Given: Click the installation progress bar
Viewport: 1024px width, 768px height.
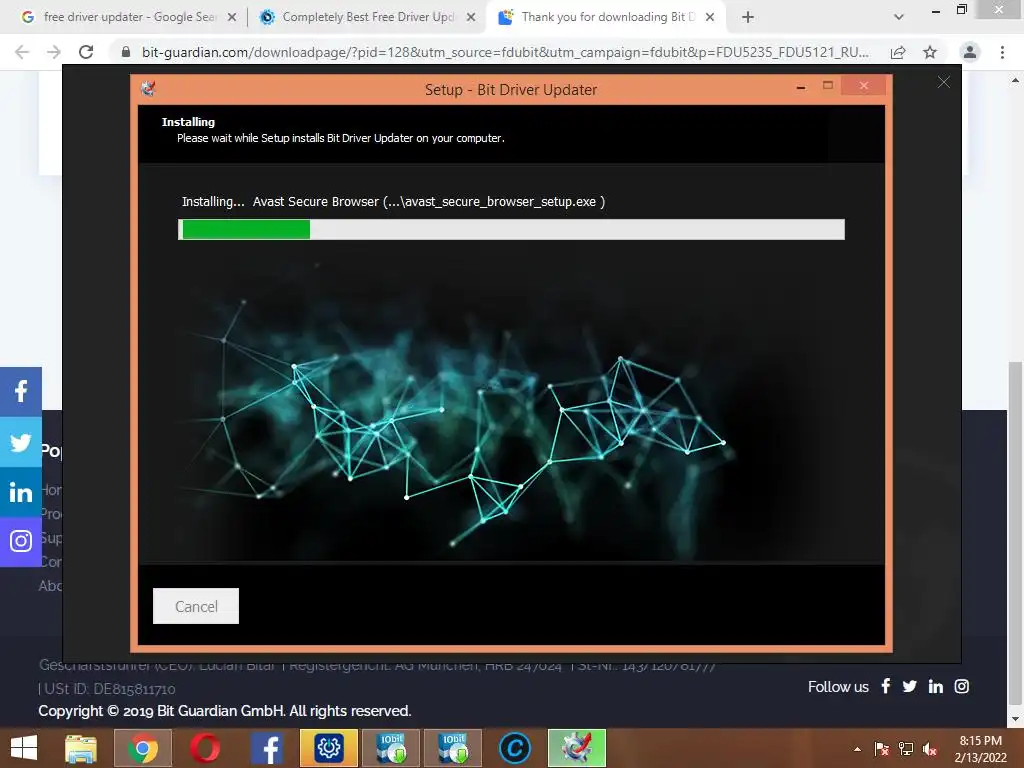Looking at the screenshot, I should [511, 230].
